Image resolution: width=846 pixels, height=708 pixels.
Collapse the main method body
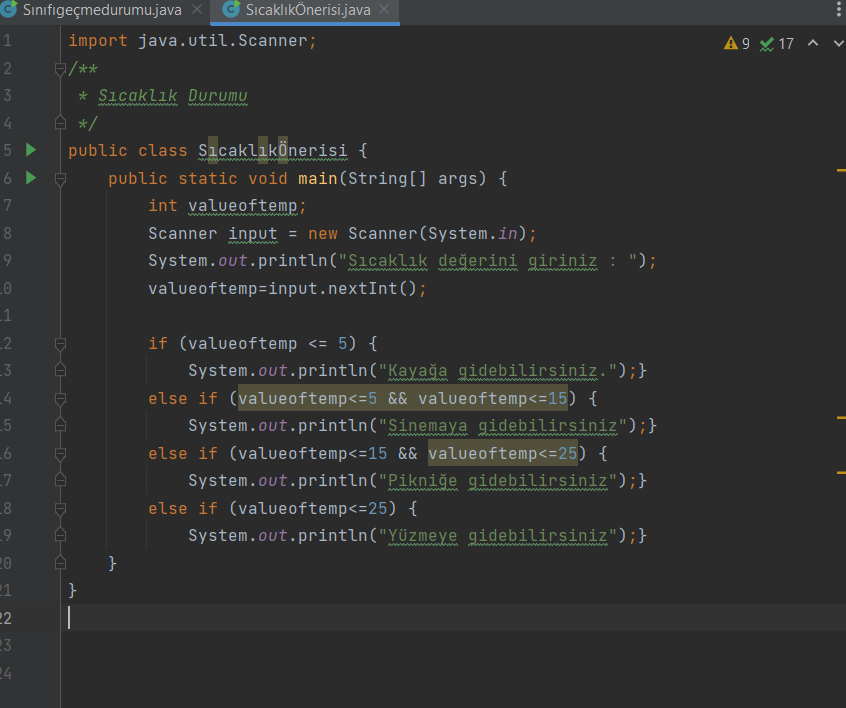60,178
